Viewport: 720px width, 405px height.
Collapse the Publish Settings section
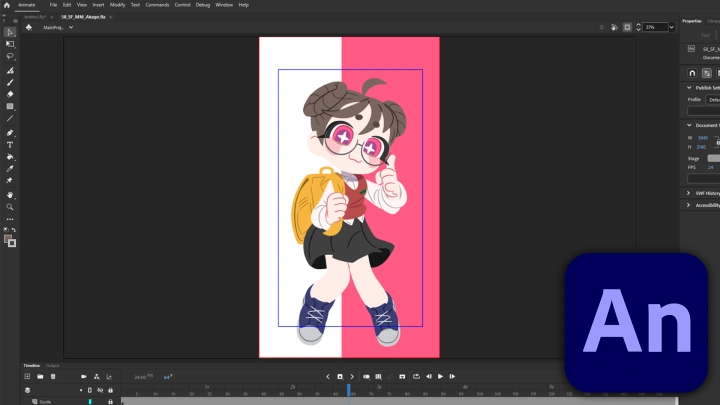click(689, 88)
